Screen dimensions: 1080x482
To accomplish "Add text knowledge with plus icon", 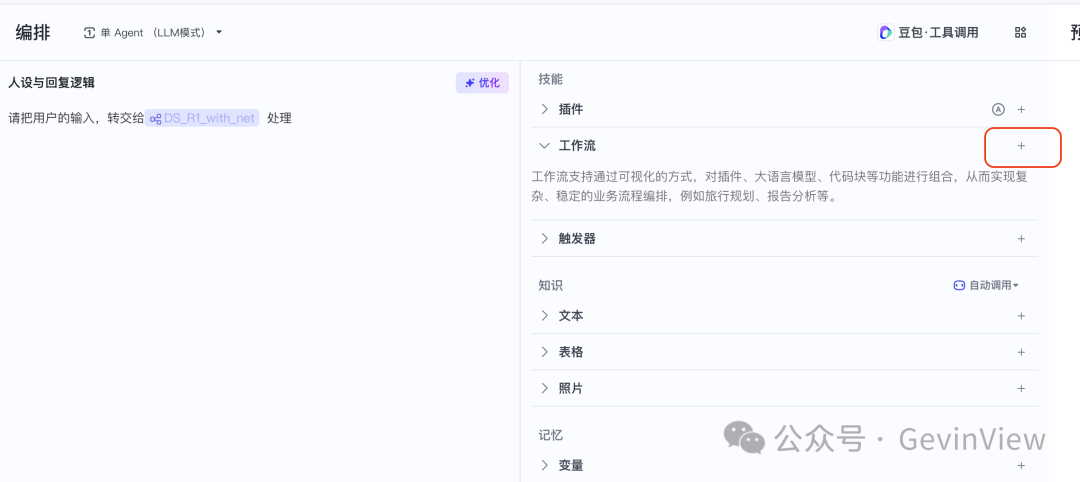I will (1021, 316).
